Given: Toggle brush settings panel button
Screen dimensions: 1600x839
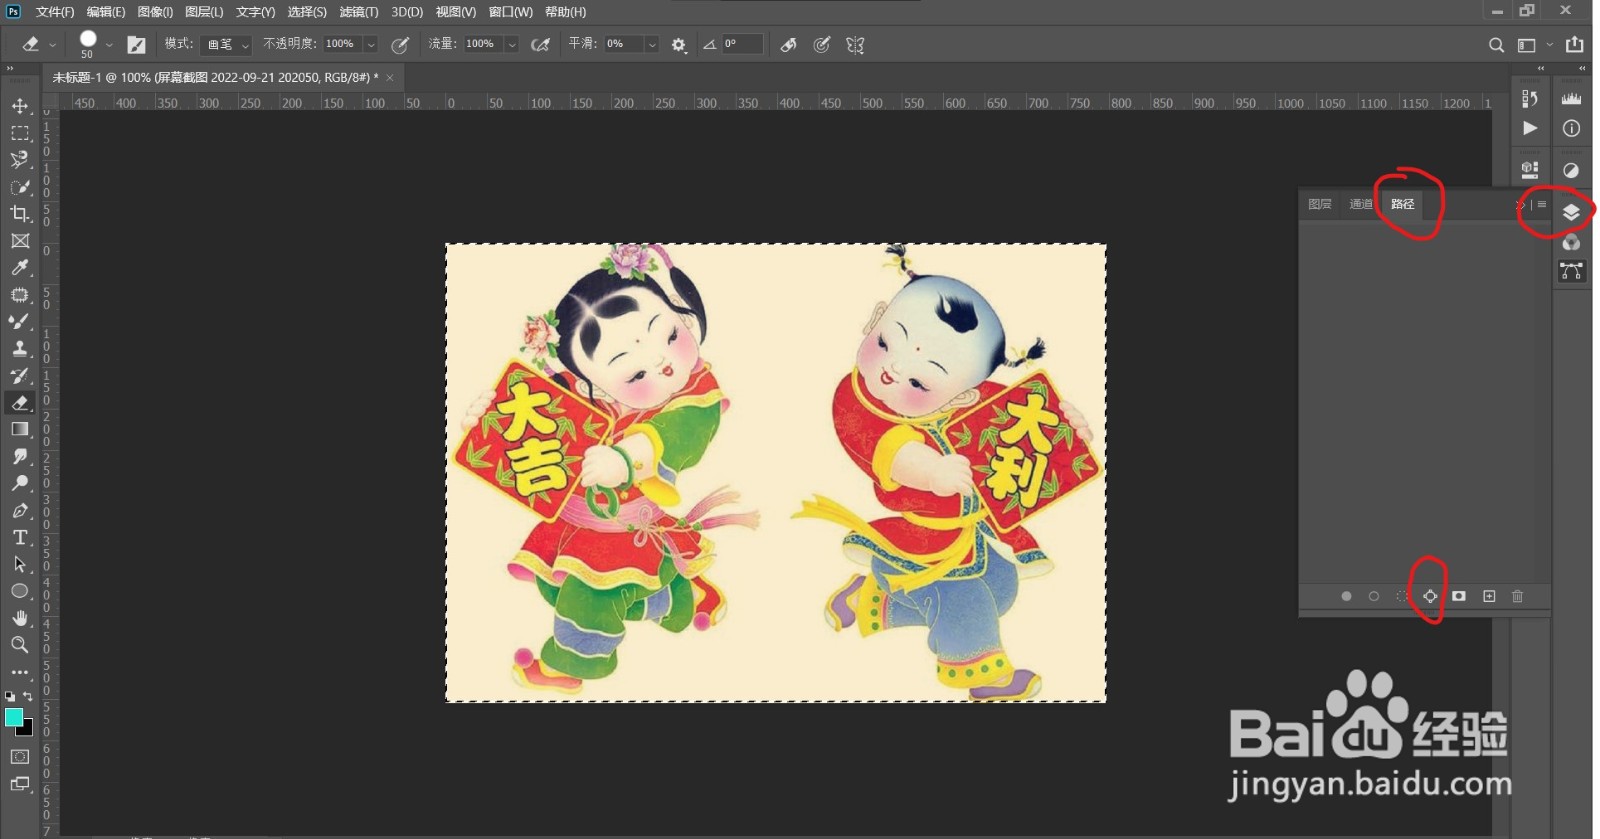Looking at the screenshot, I should click(x=136, y=45).
